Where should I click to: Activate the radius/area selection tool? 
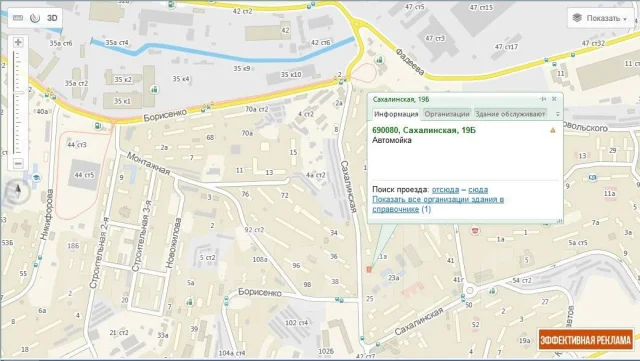pyautogui.click(x=35, y=18)
